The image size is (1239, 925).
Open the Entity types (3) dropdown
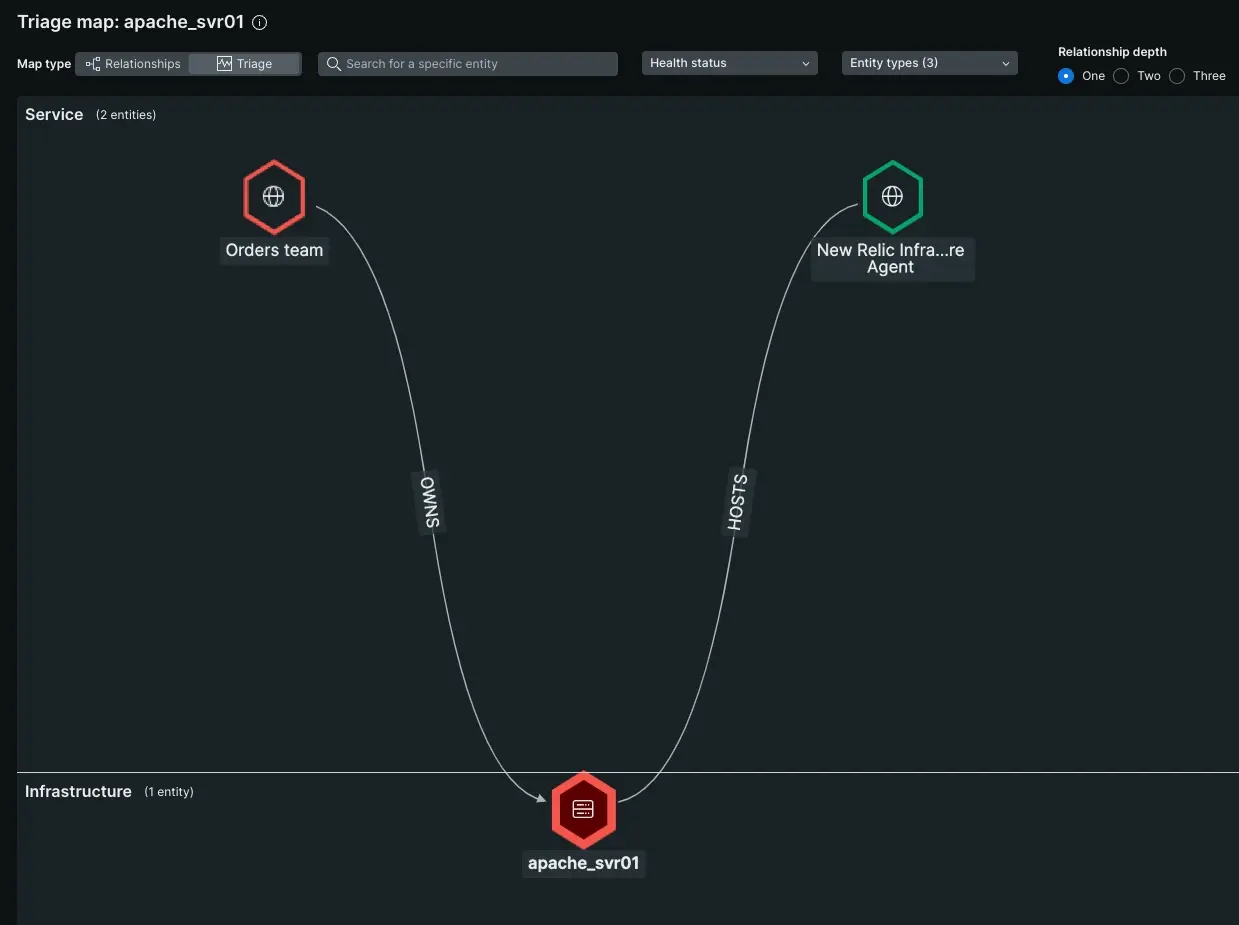click(930, 63)
